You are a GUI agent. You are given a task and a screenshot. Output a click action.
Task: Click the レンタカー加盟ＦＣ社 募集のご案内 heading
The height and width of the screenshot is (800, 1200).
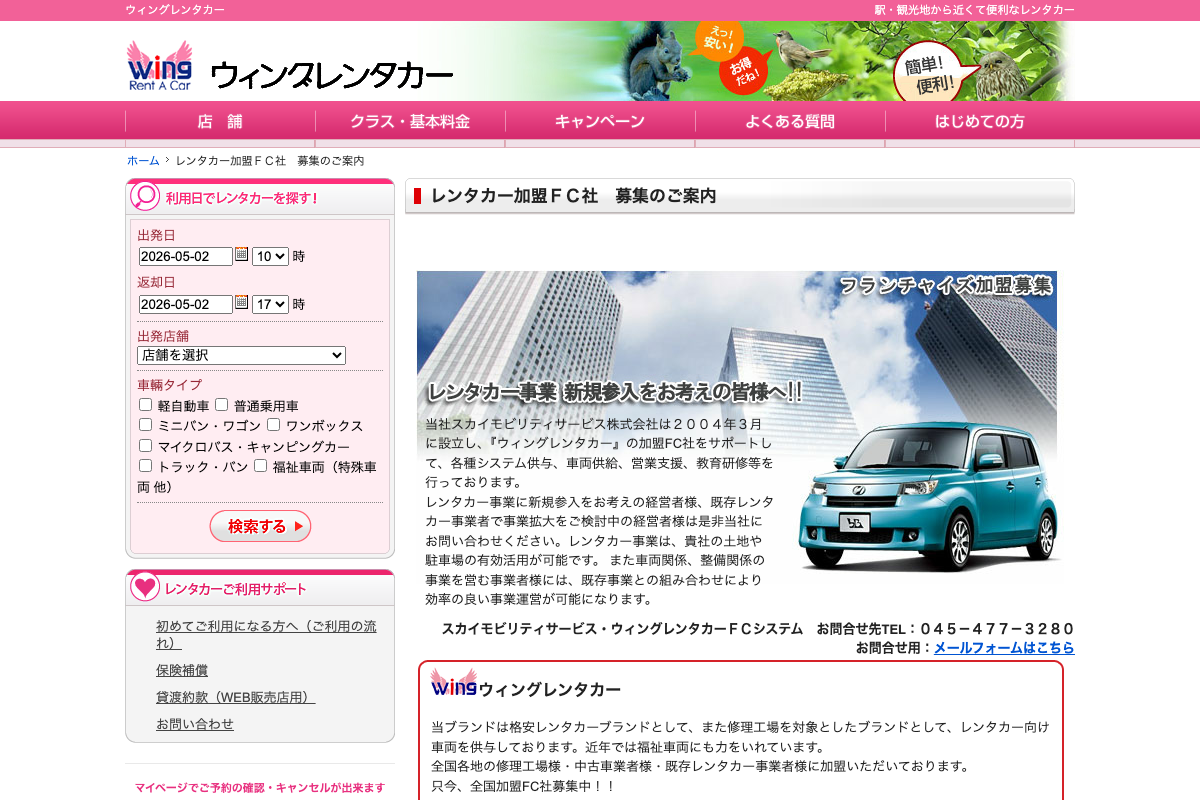coord(573,196)
